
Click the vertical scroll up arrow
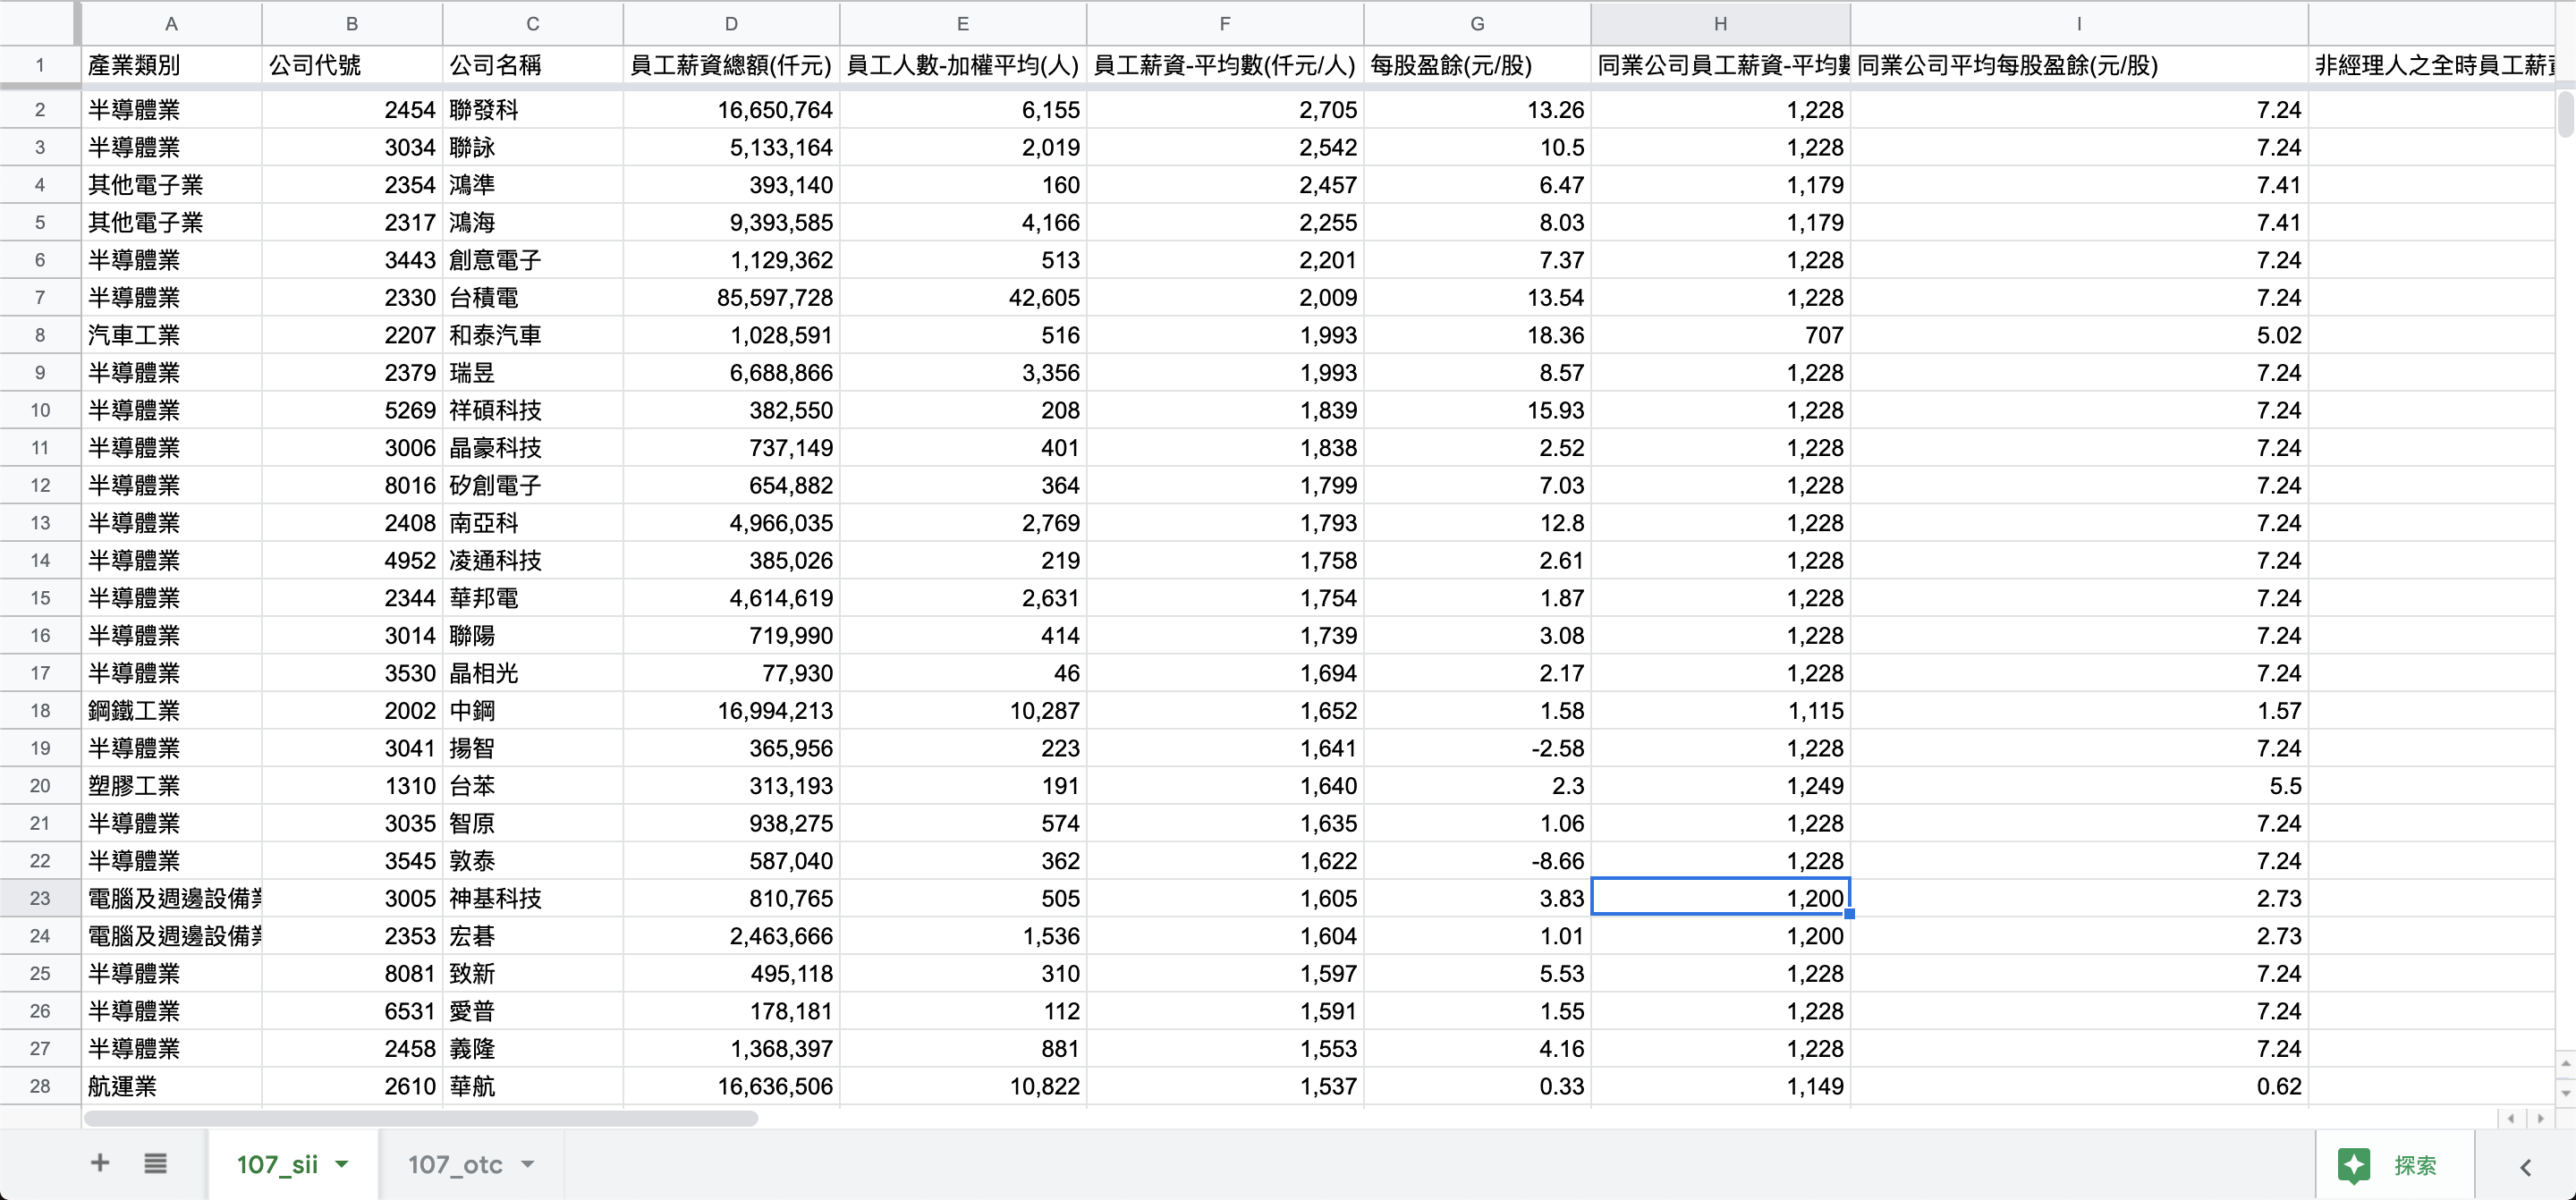click(2565, 1063)
